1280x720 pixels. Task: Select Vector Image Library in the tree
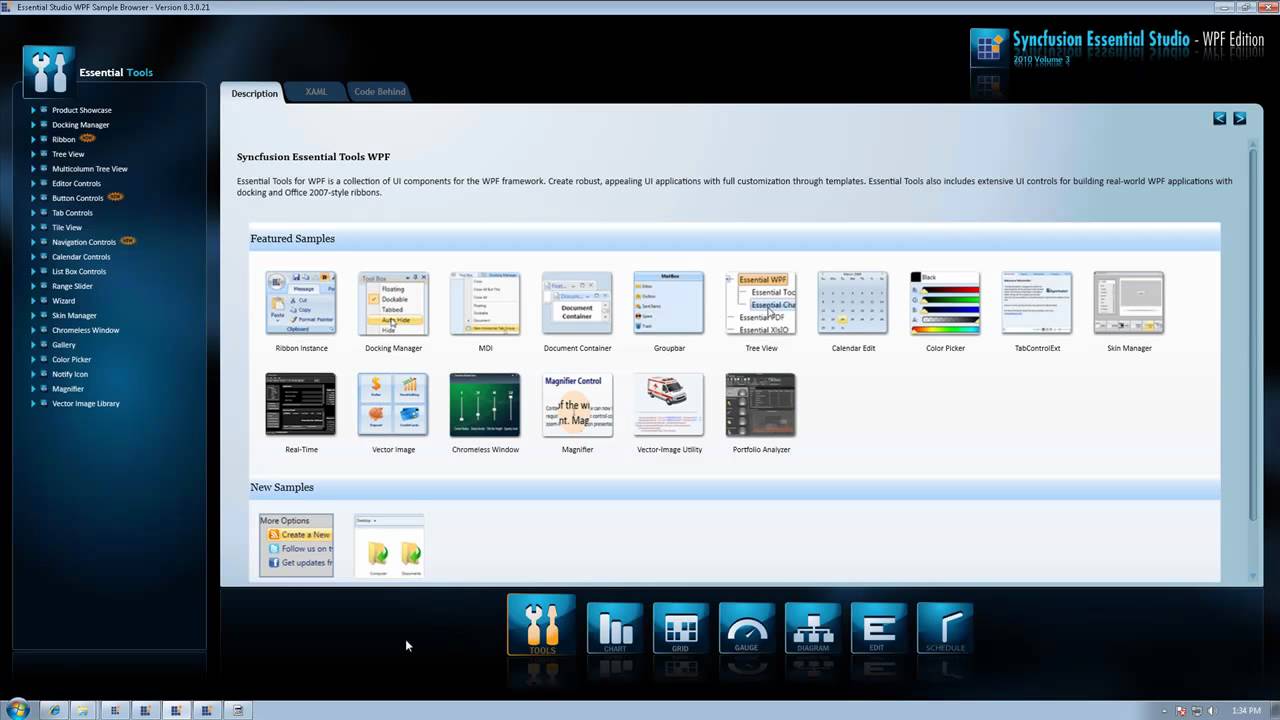point(85,404)
